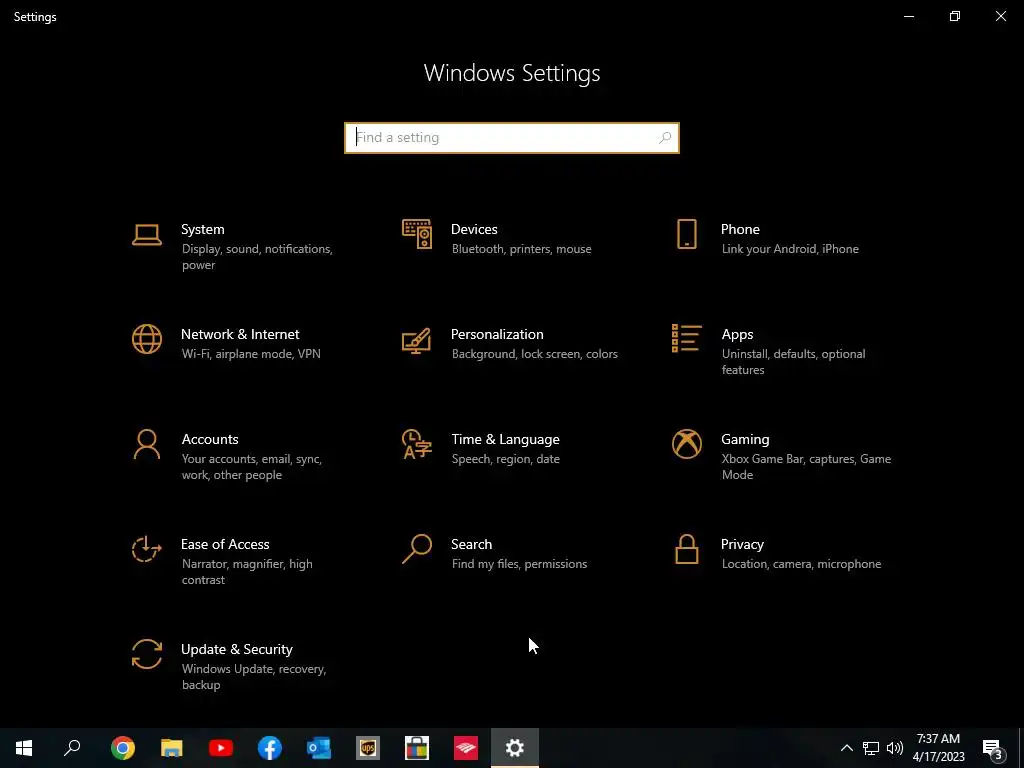
Task: Click the magnifier inside the search box
Action: [665, 138]
